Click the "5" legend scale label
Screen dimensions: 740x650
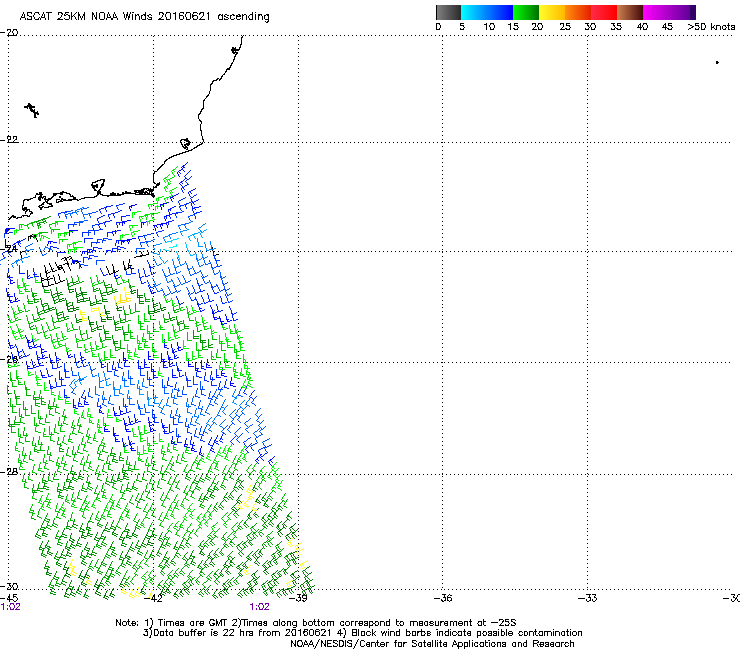[462, 27]
